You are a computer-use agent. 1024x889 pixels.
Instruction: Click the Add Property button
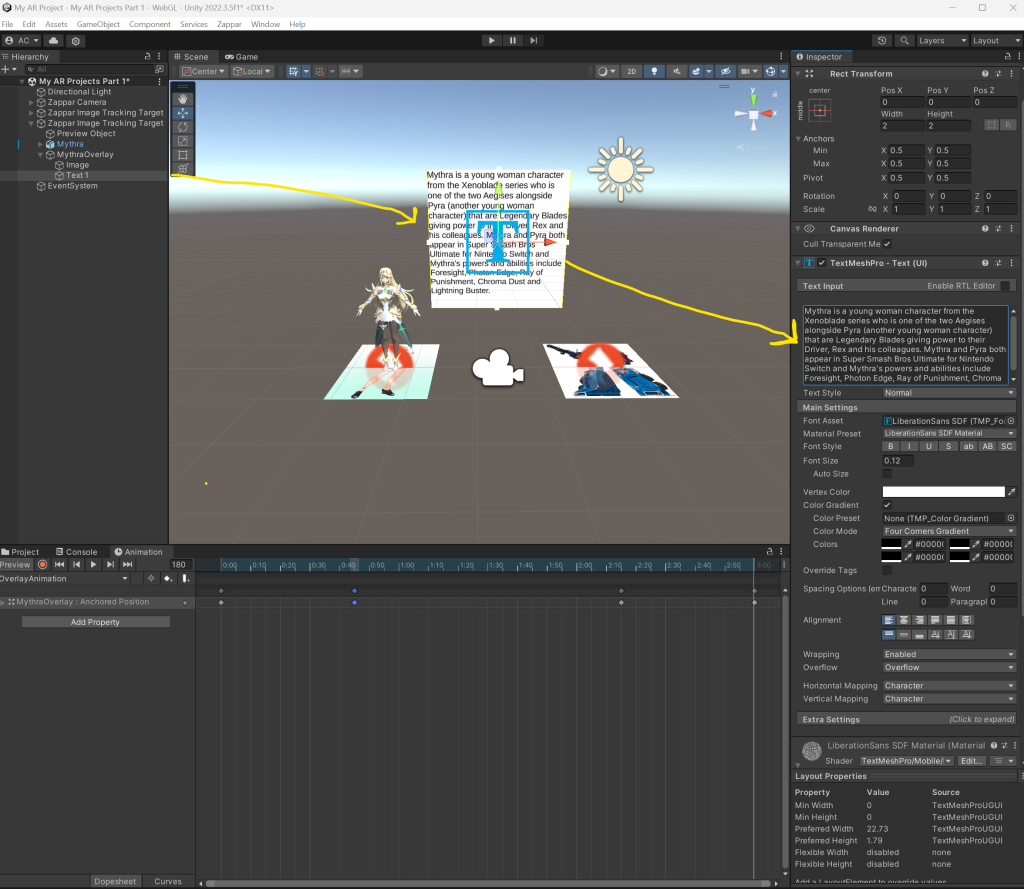[x=96, y=622]
